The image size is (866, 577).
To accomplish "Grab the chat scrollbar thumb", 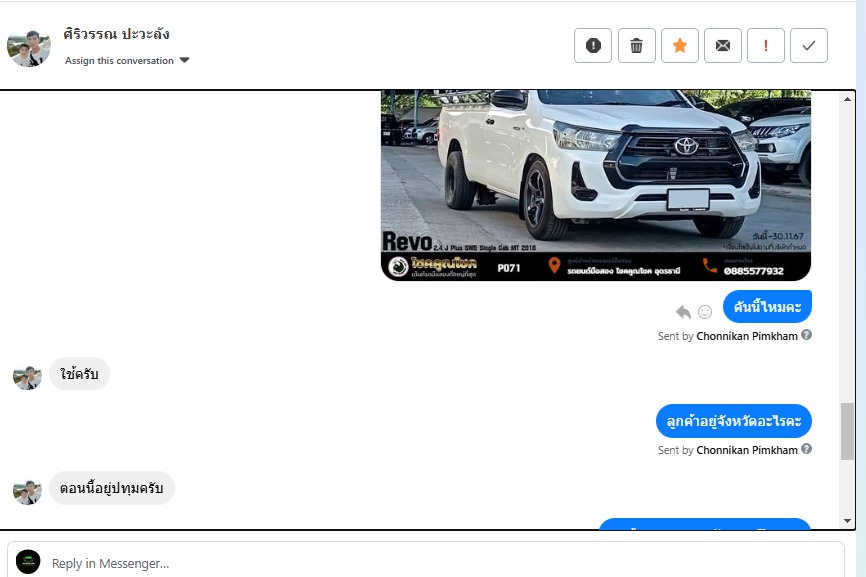I will click(847, 431).
